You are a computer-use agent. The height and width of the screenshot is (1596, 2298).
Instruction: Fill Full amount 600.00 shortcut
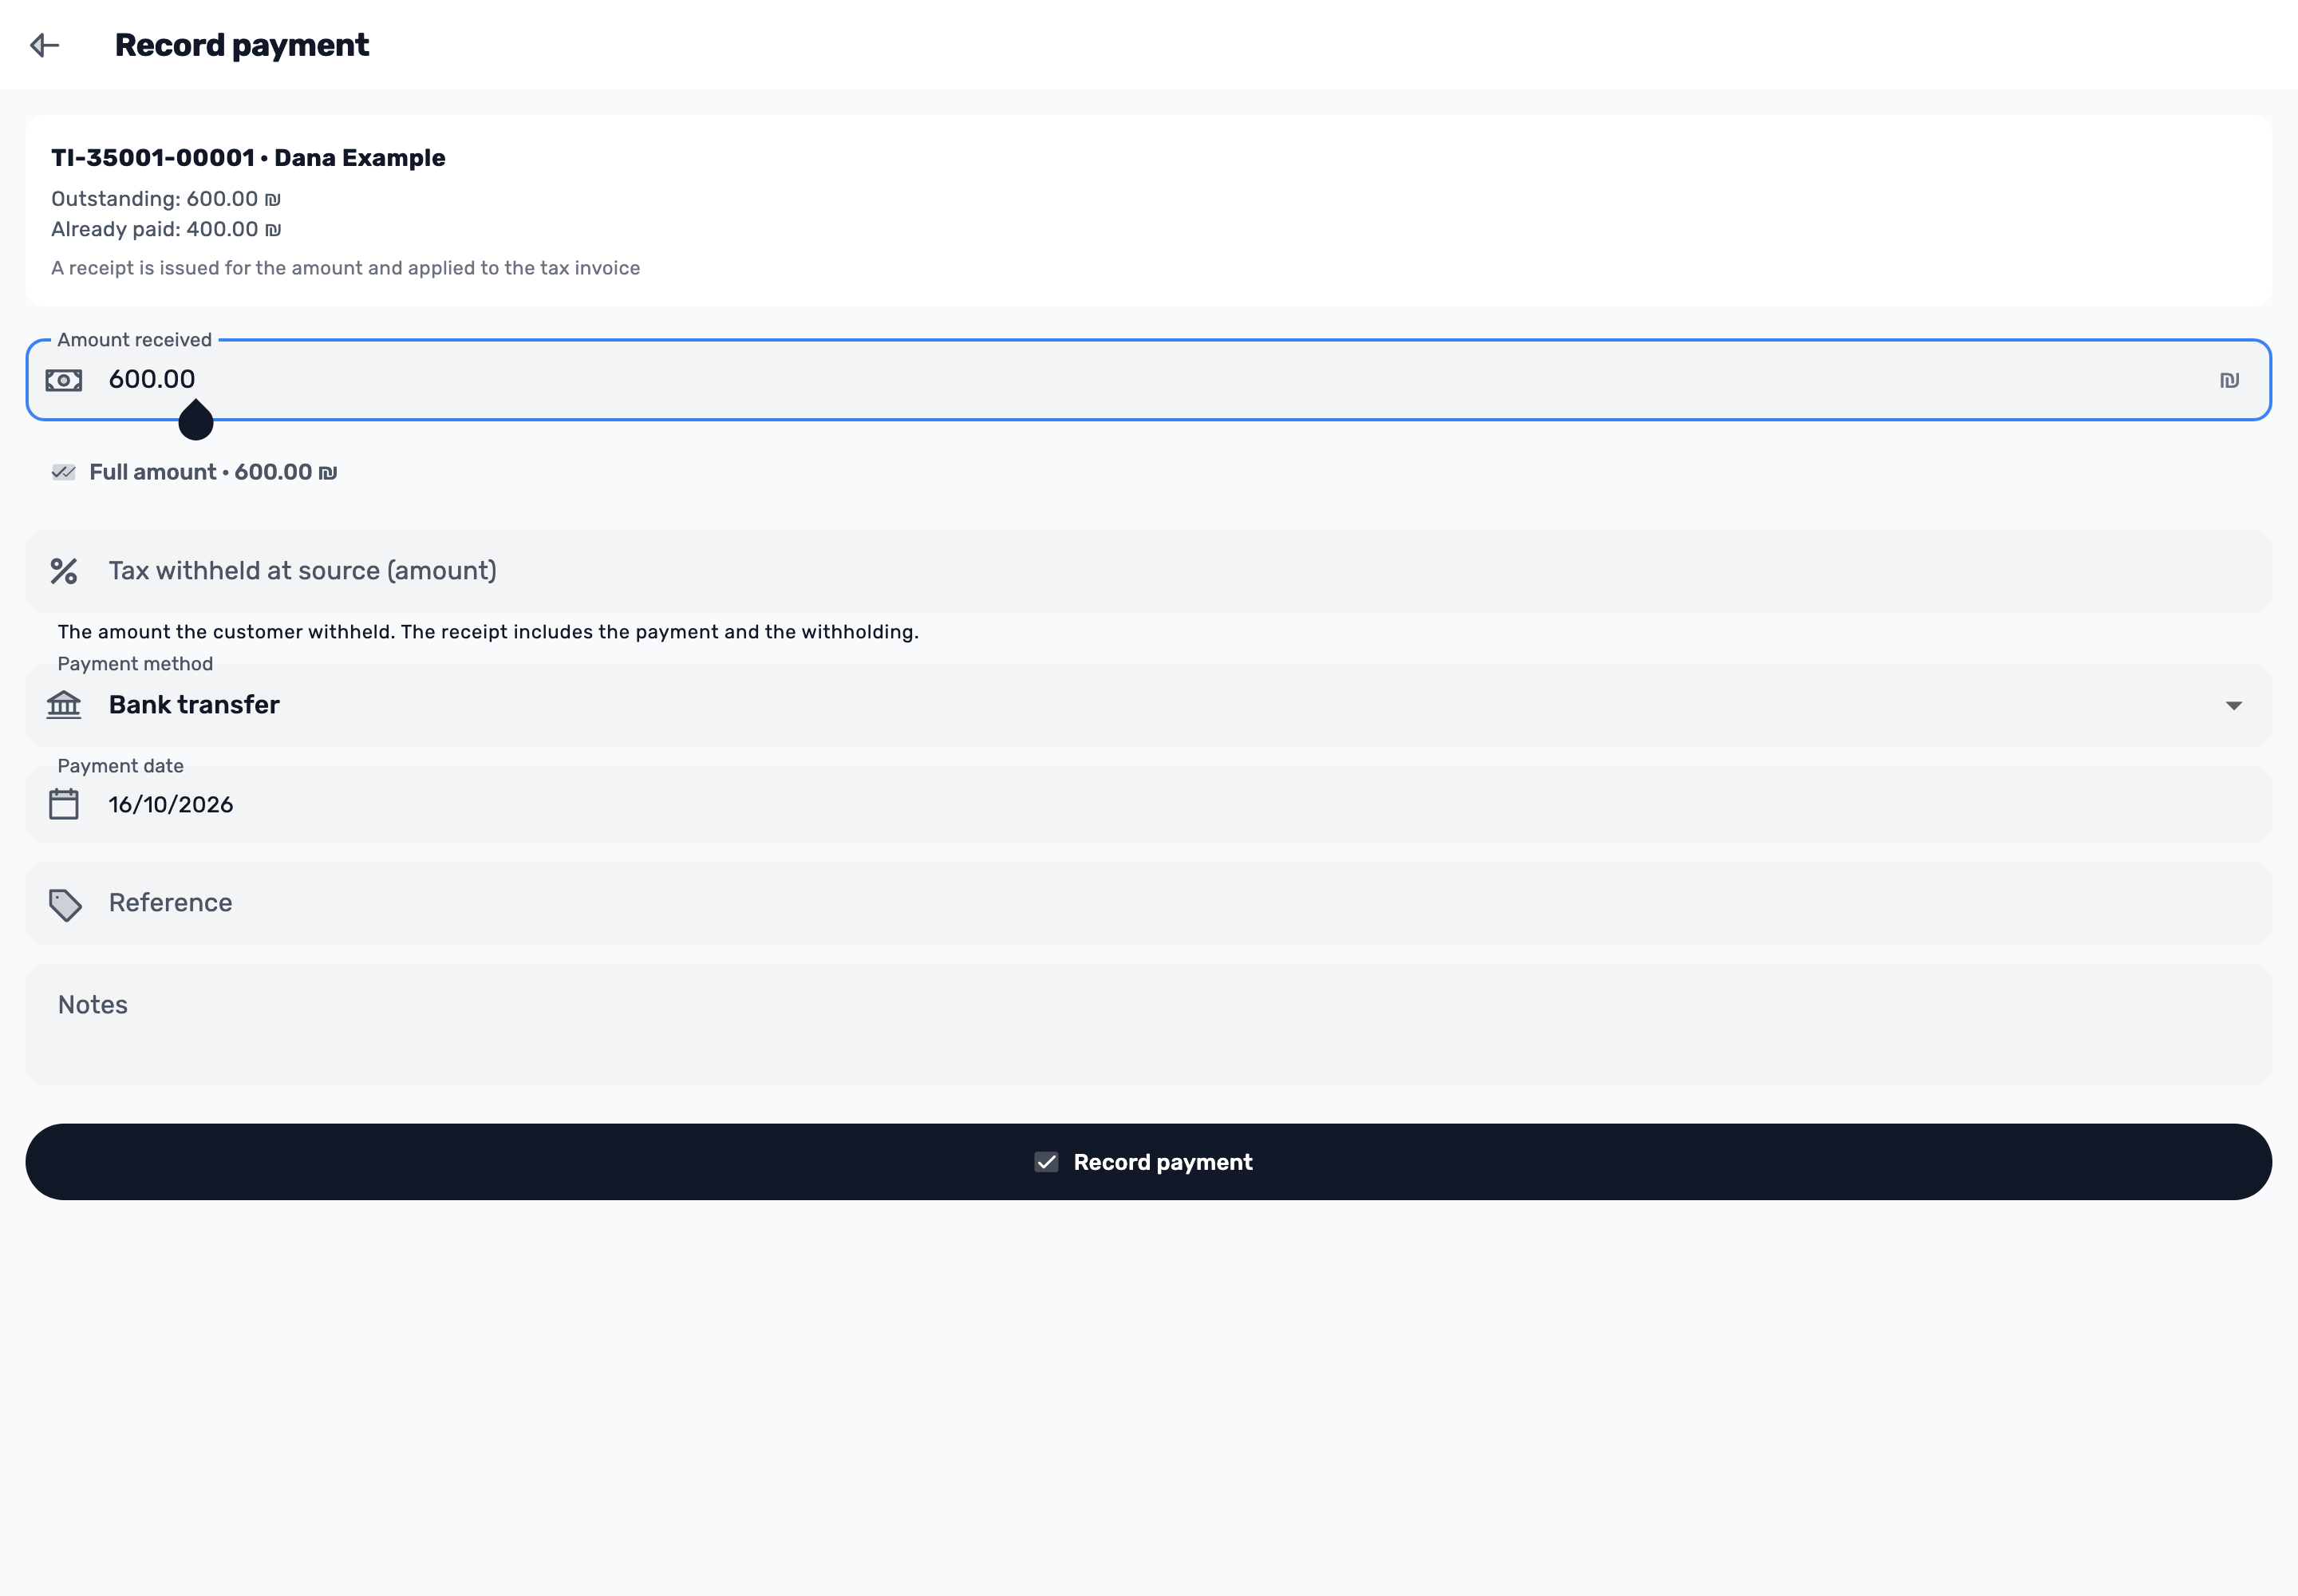(195, 472)
